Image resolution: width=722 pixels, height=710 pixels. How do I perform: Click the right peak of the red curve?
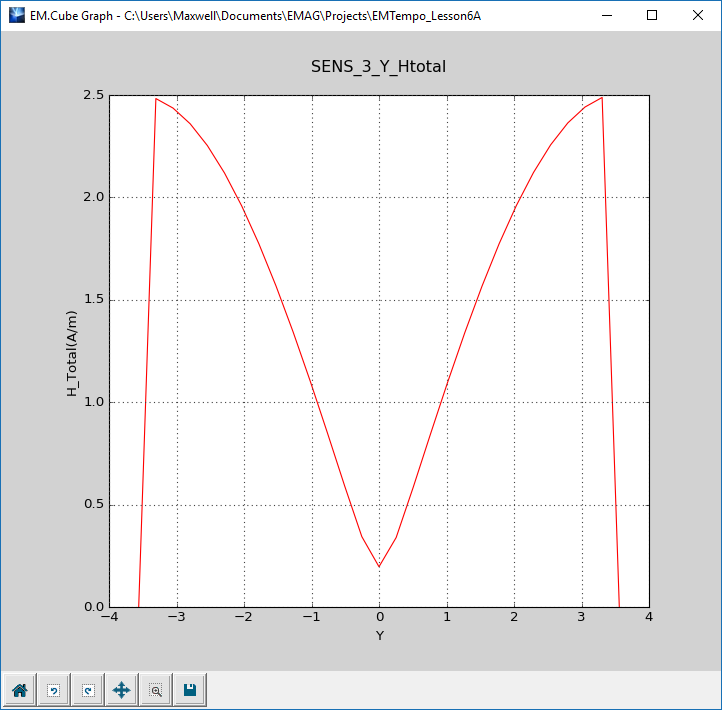coord(601,98)
